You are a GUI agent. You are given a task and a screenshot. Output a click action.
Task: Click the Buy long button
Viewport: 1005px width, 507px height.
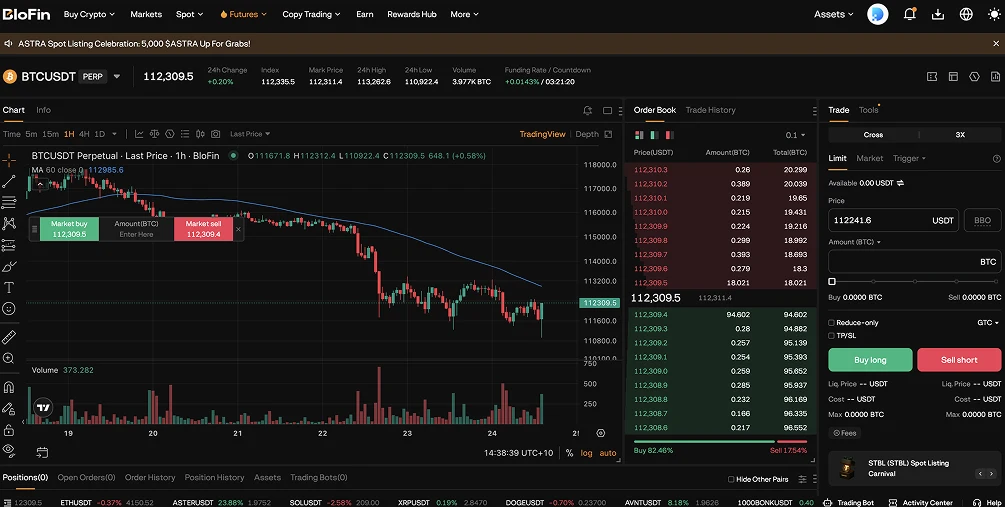[x=870, y=360]
